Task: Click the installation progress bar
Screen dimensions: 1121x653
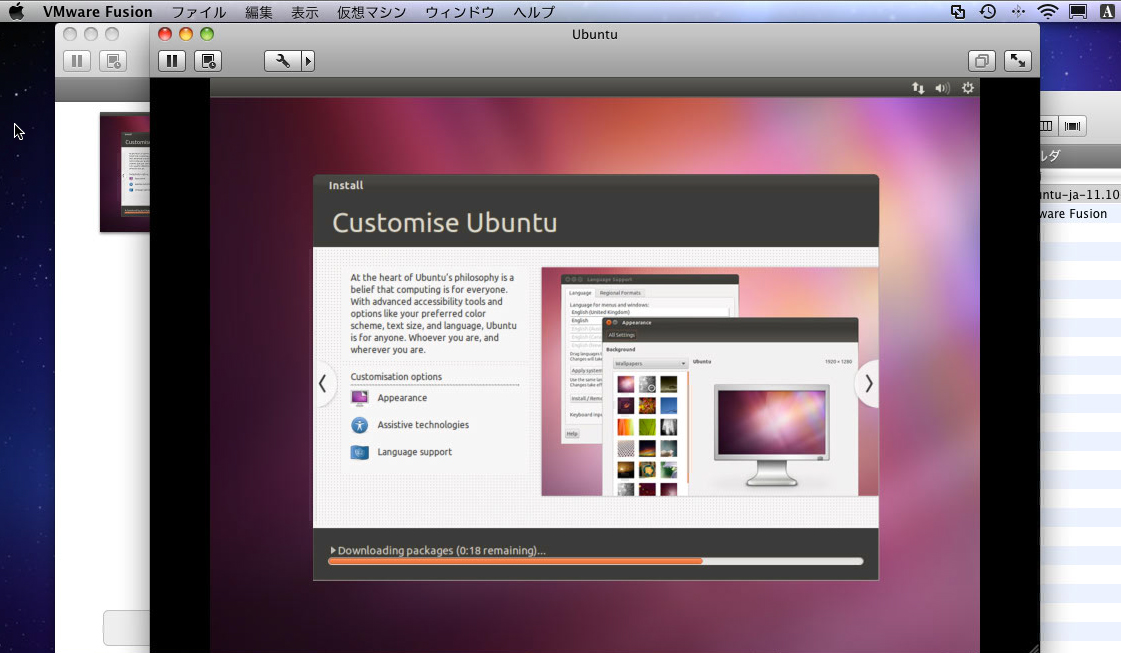Action: coord(596,561)
